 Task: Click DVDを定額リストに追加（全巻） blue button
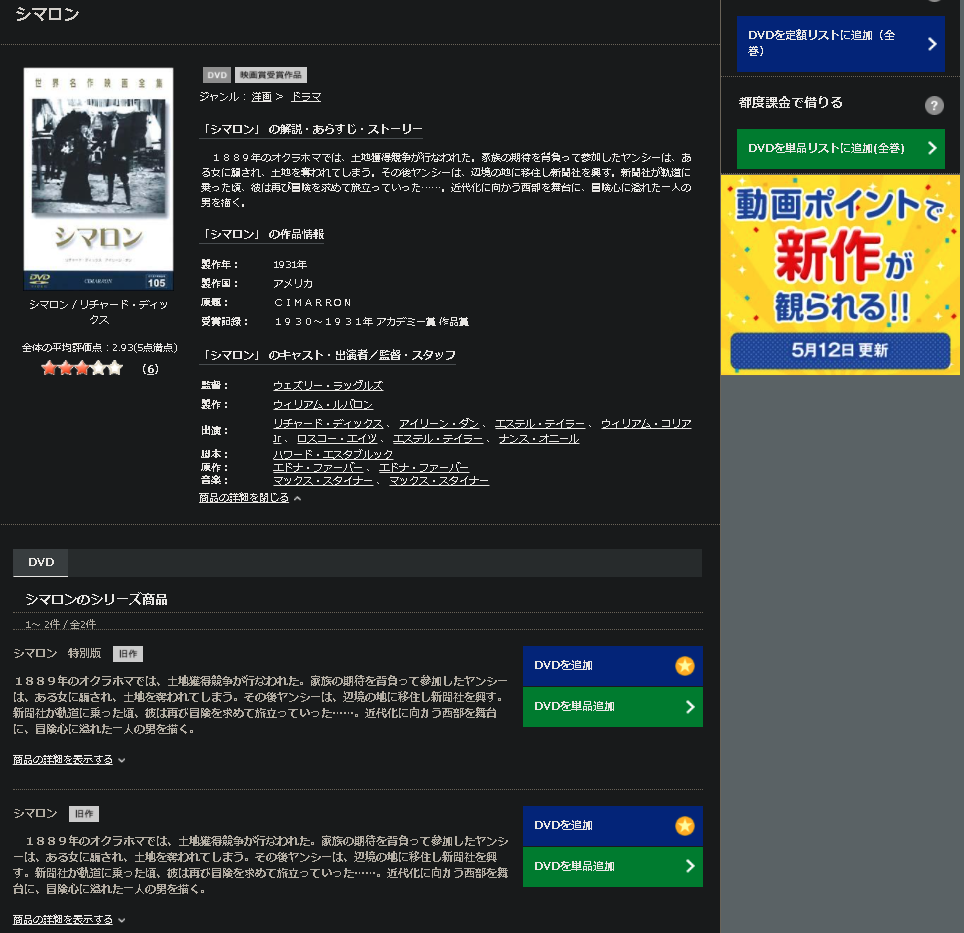(840, 44)
